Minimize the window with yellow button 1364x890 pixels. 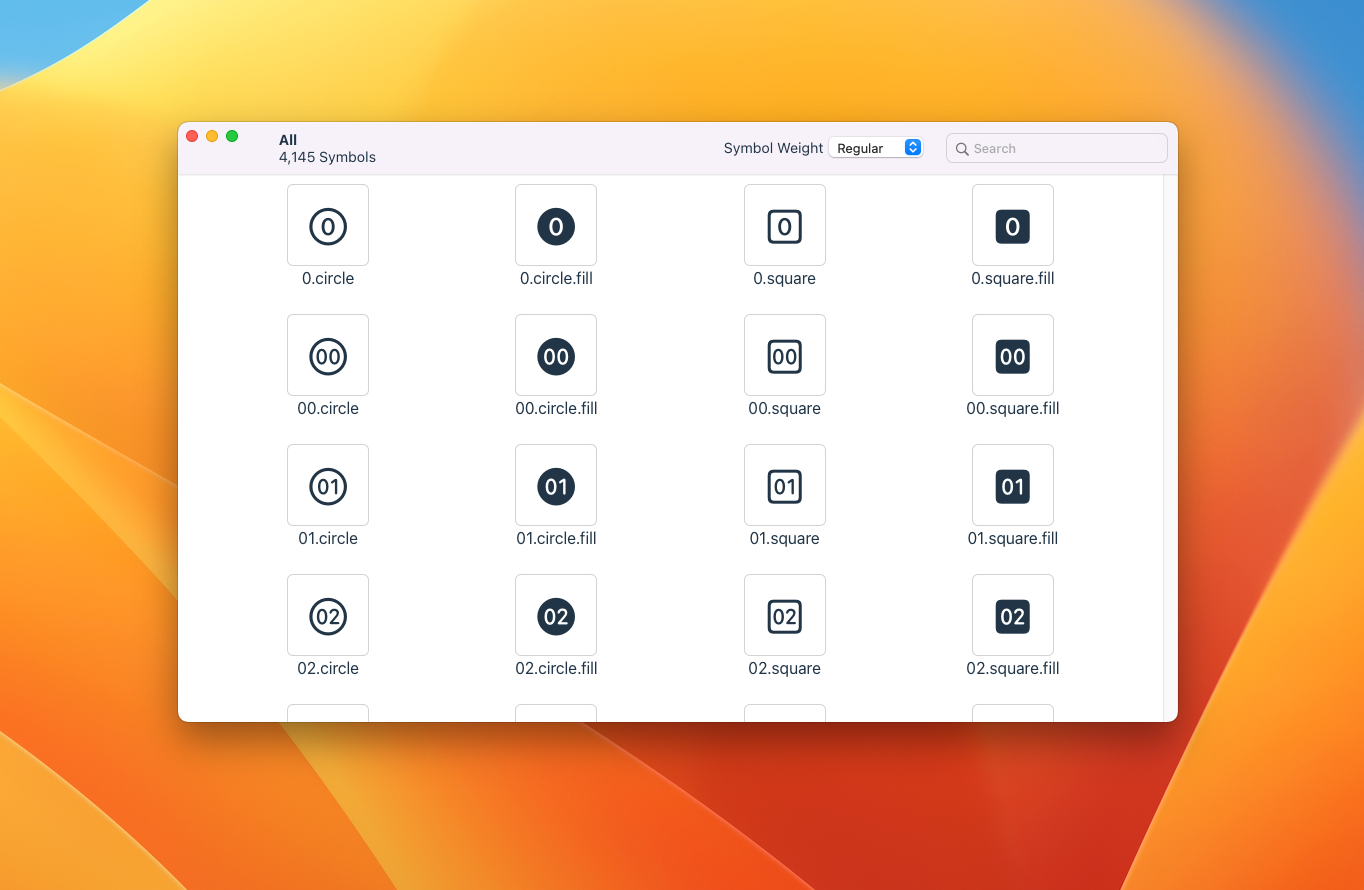(x=212, y=136)
